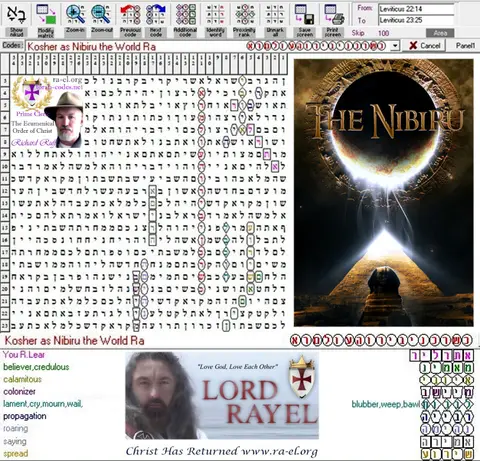
Task: Click the Skip value 100
Action: [383, 33]
